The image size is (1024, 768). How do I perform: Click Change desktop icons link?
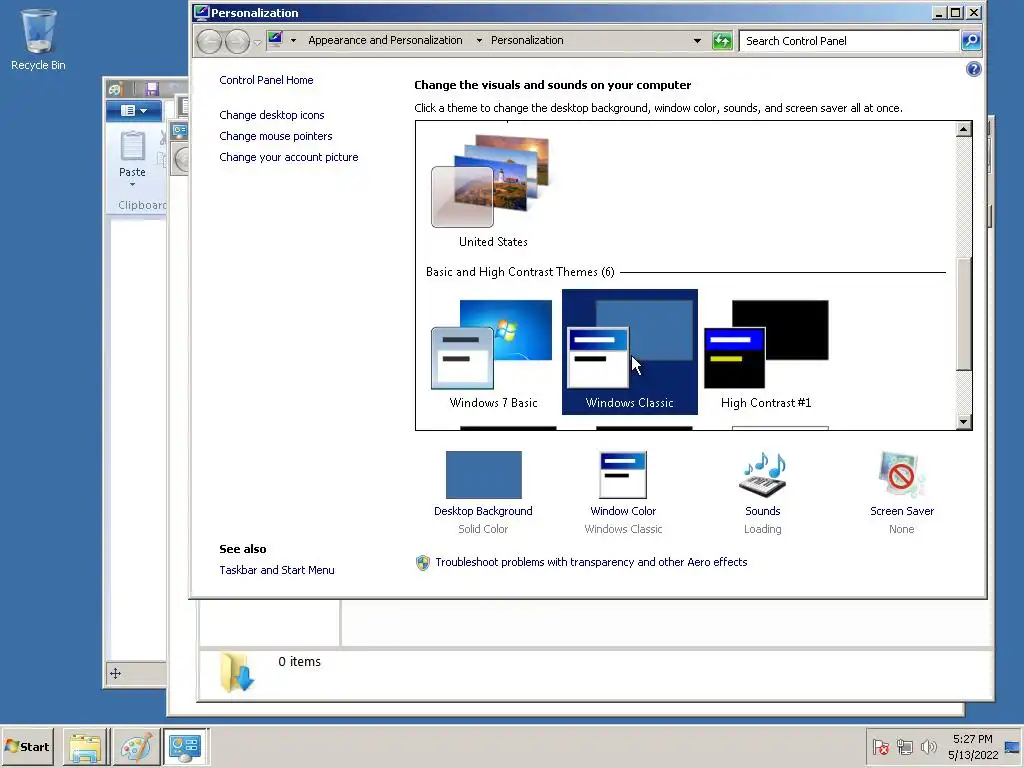(x=272, y=115)
